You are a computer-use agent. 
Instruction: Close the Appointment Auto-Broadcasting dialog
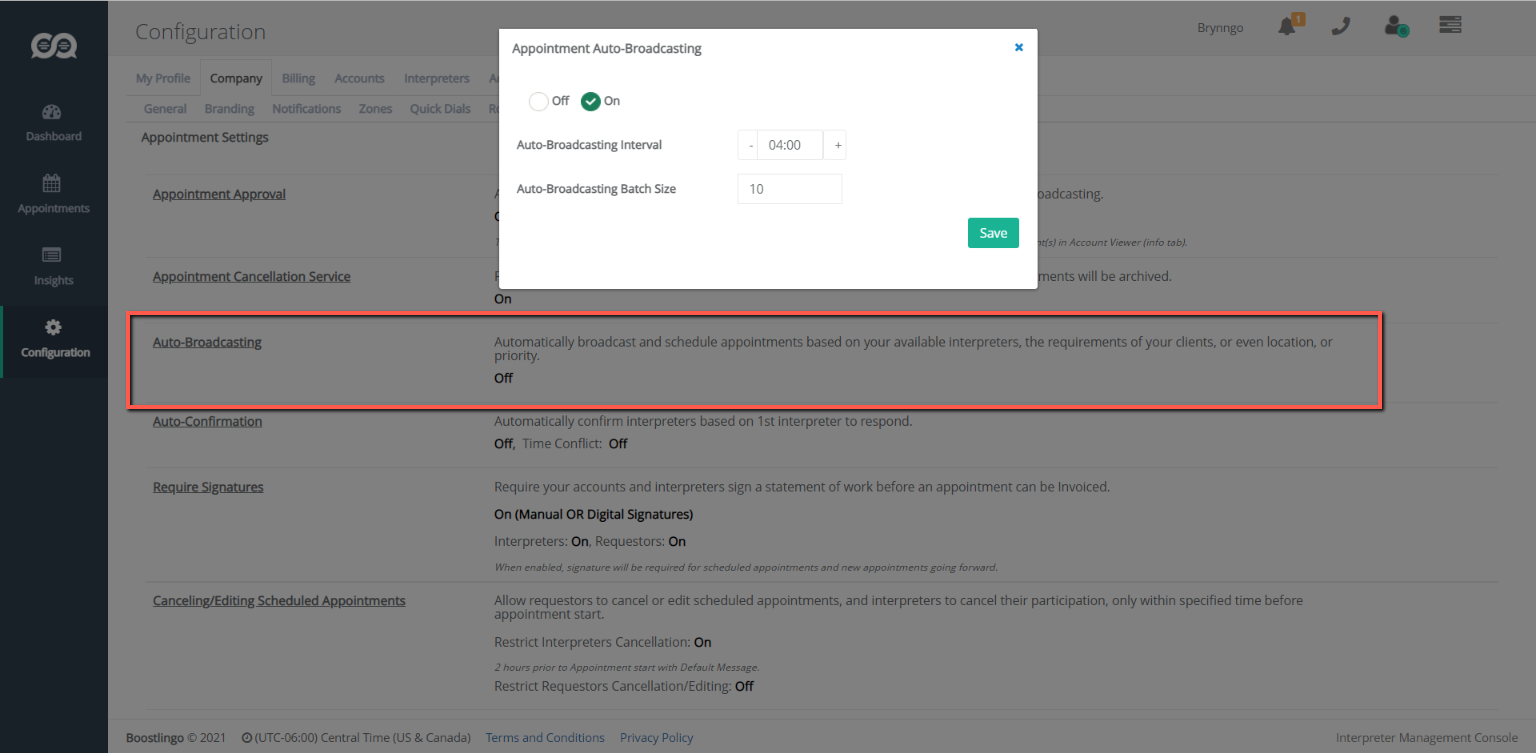(1018, 47)
